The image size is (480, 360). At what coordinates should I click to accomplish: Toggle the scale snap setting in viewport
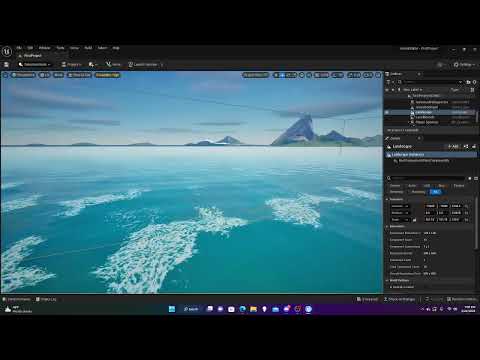[354, 75]
